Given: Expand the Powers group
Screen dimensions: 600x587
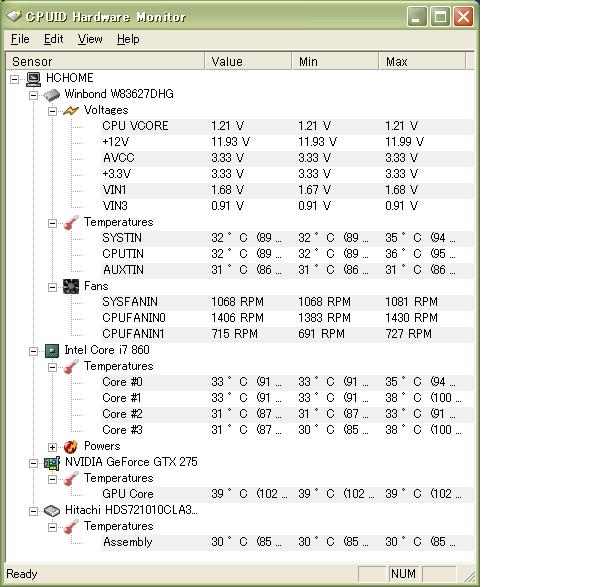Looking at the screenshot, I should [x=52, y=447].
